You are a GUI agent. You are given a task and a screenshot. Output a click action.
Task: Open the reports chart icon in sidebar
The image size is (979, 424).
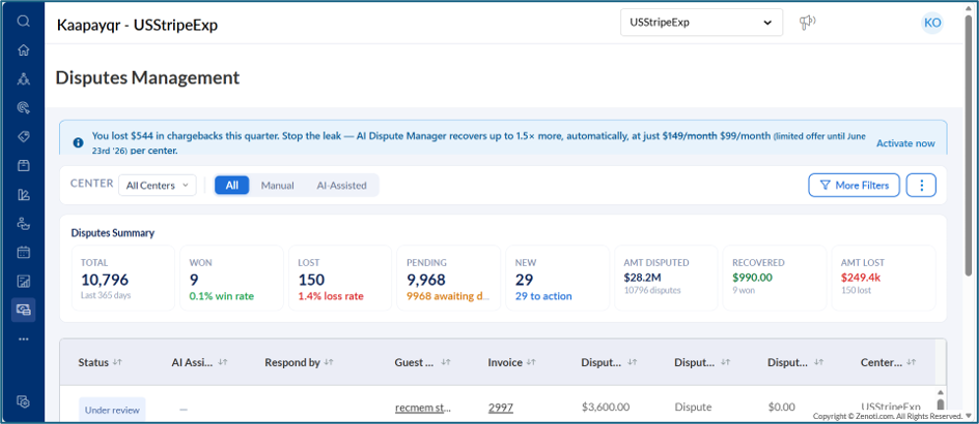(23, 281)
